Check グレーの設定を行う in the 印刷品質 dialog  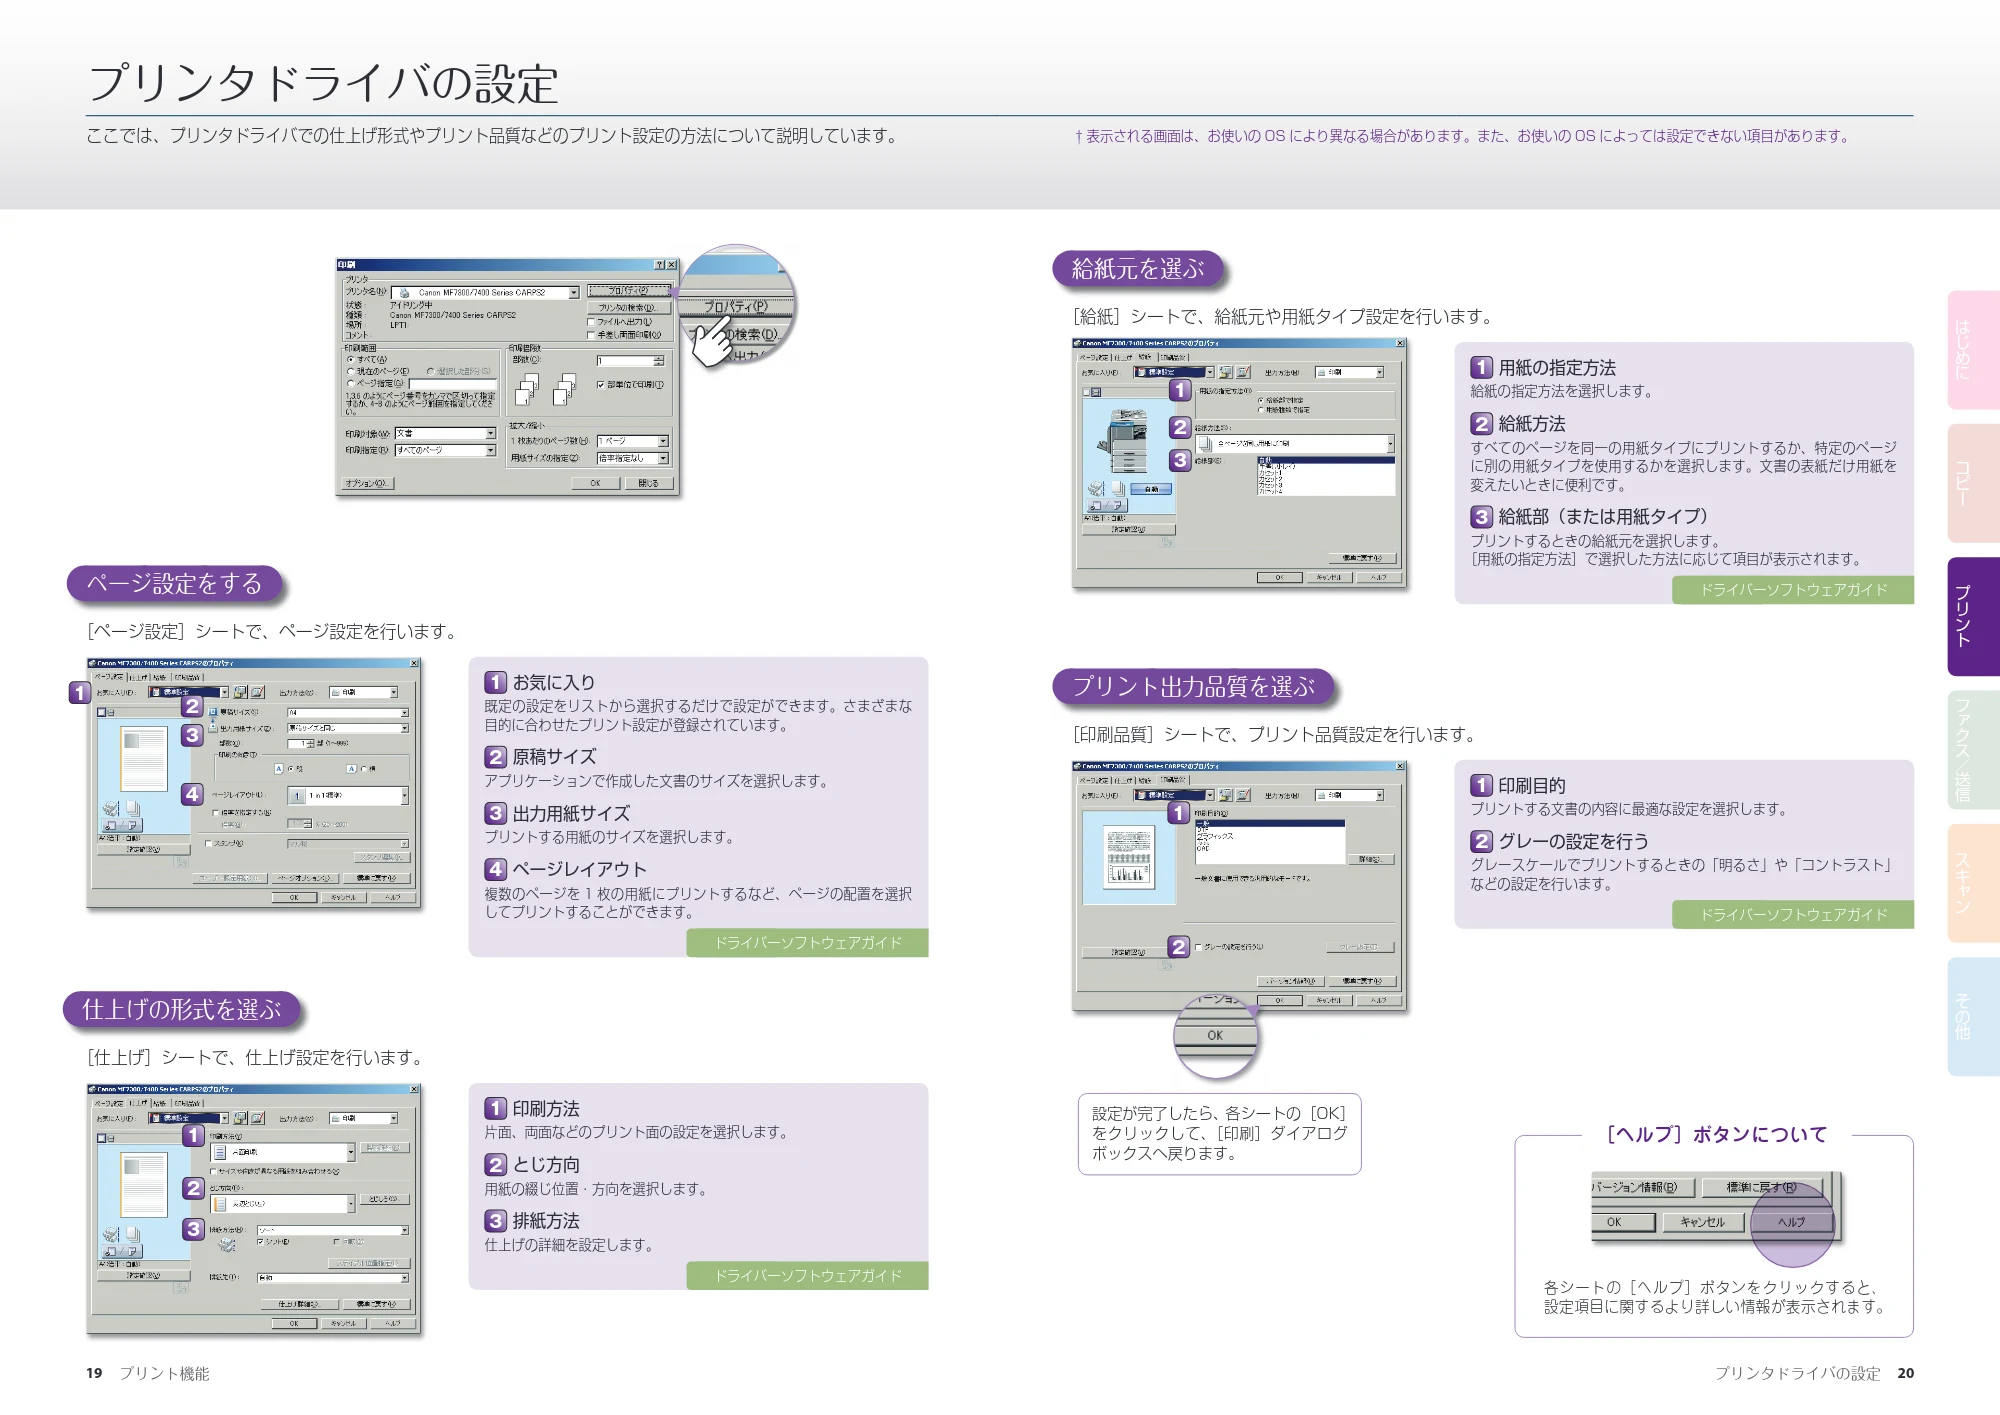tap(1198, 947)
